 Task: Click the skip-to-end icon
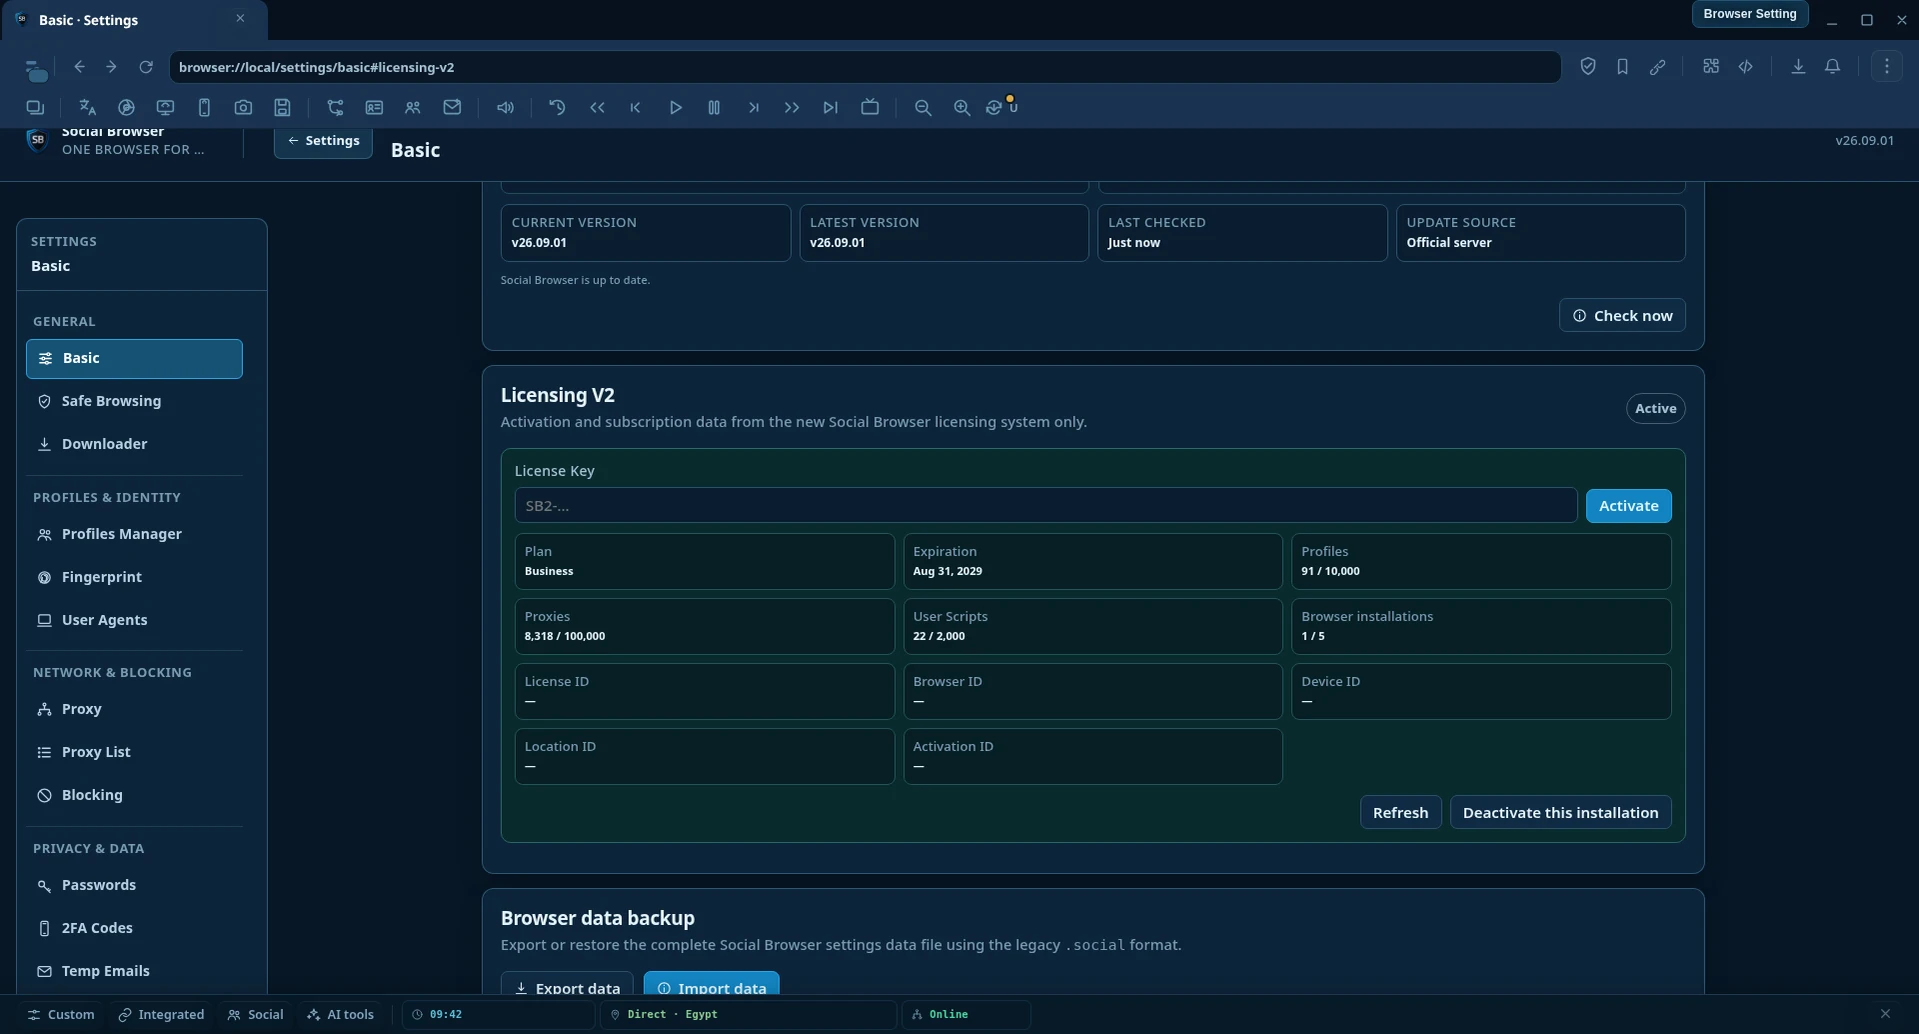830,107
